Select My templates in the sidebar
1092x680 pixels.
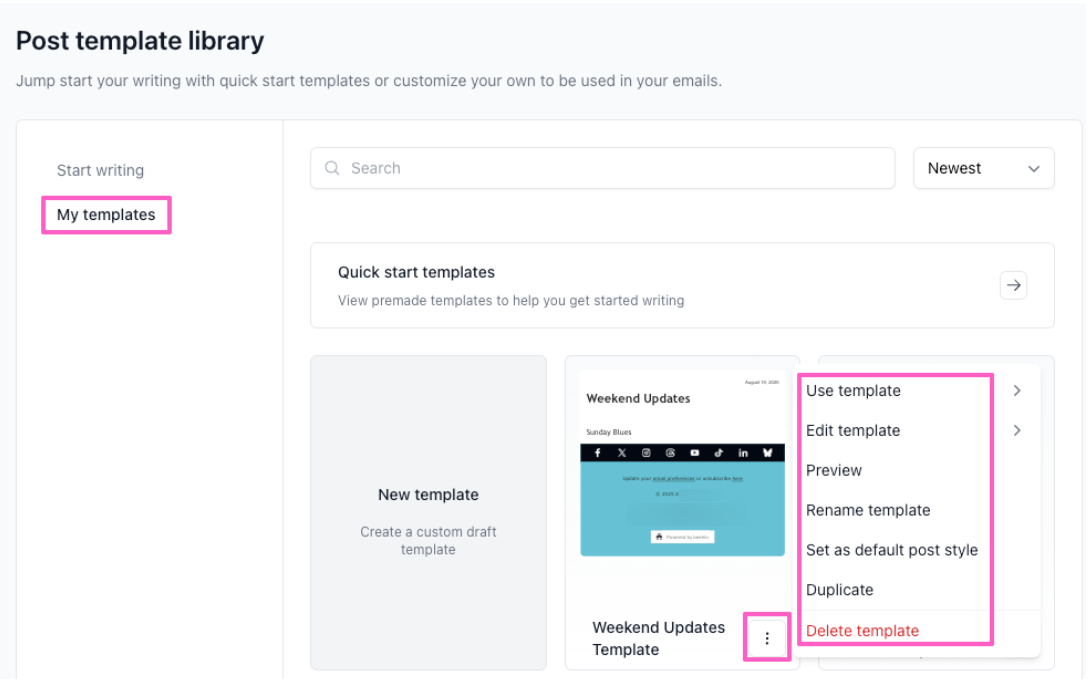pos(106,215)
